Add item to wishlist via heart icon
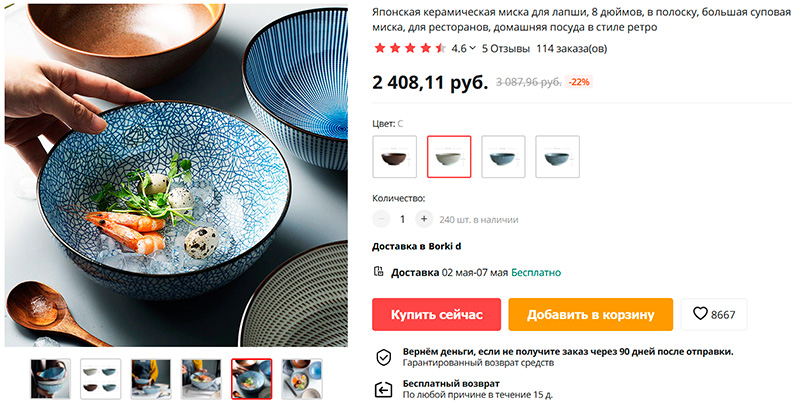This screenshot has width=800, height=417. click(x=701, y=313)
